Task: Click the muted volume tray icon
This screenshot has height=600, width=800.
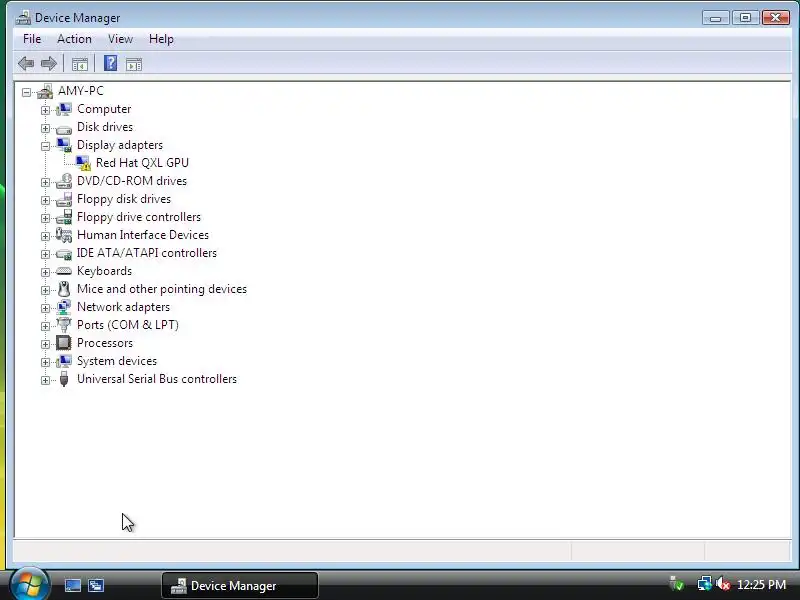Action: pyautogui.click(x=722, y=584)
